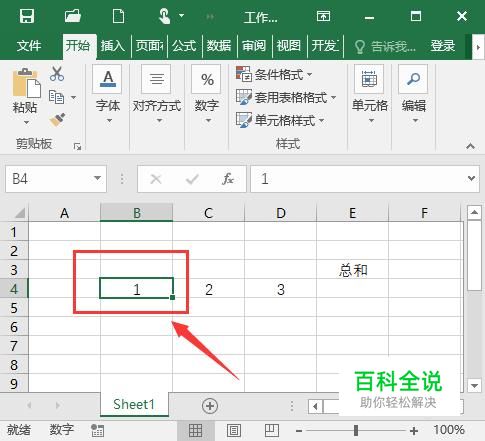This screenshot has height=441, width=485.
Task: Click the Name Box showing B4
Action: pyautogui.click(x=48, y=179)
